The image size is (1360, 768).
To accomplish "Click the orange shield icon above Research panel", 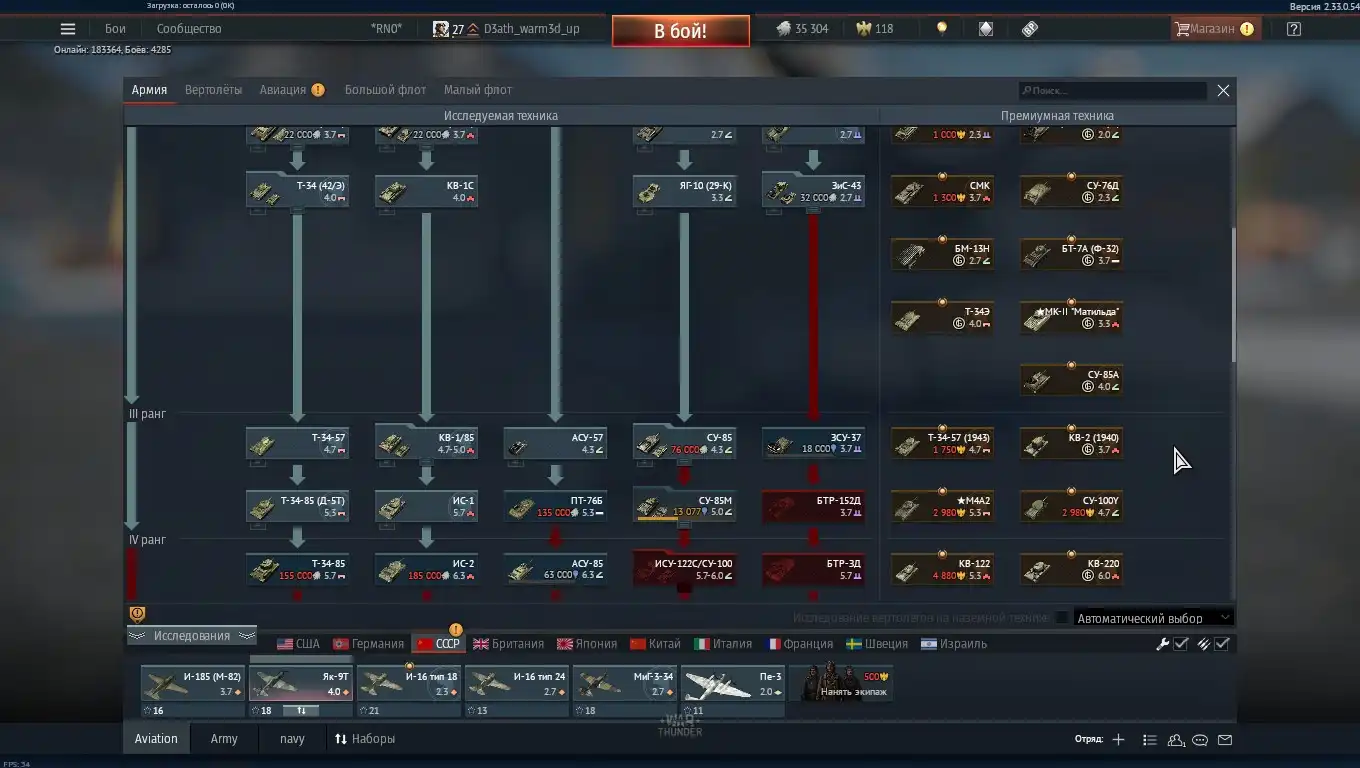I will pyautogui.click(x=138, y=614).
